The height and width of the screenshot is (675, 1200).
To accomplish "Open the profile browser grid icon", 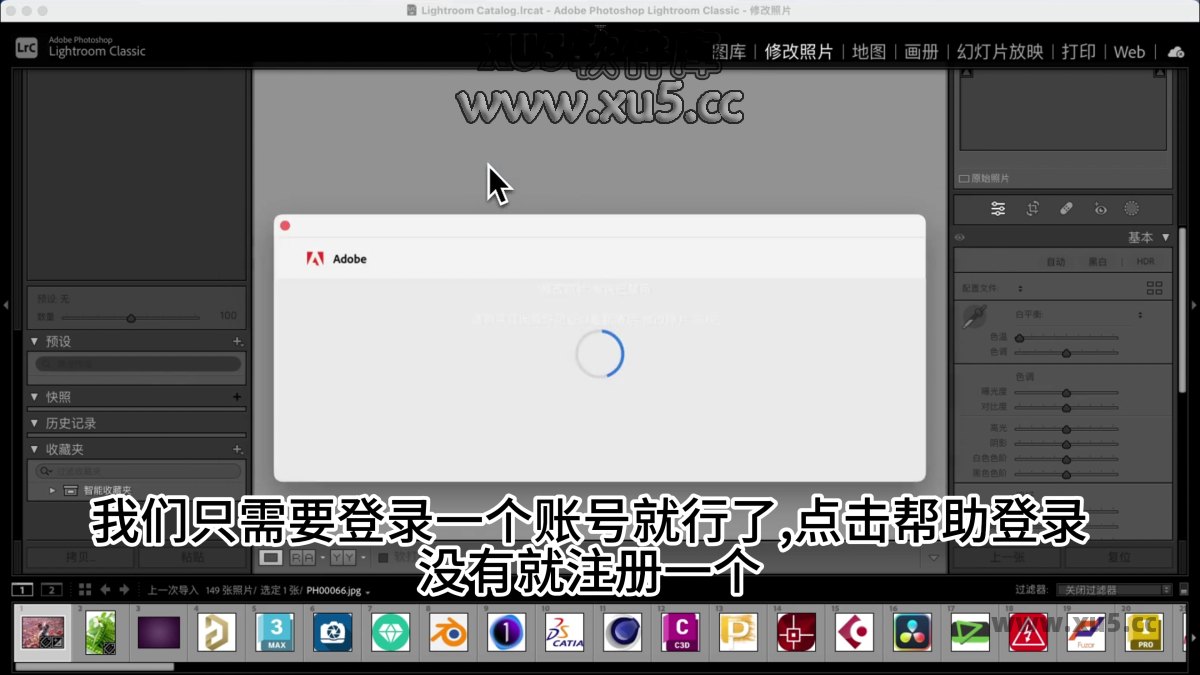I will click(1155, 287).
